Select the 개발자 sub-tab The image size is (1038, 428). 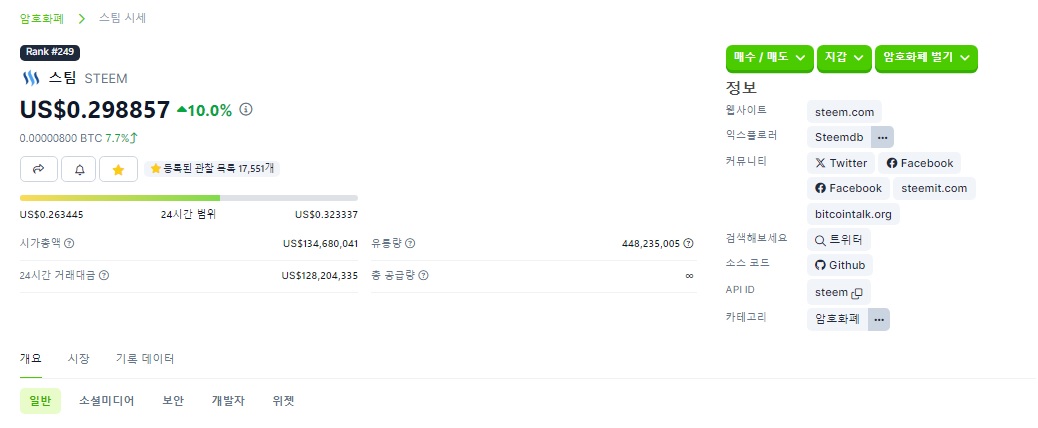pyautogui.click(x=228, y=401)
